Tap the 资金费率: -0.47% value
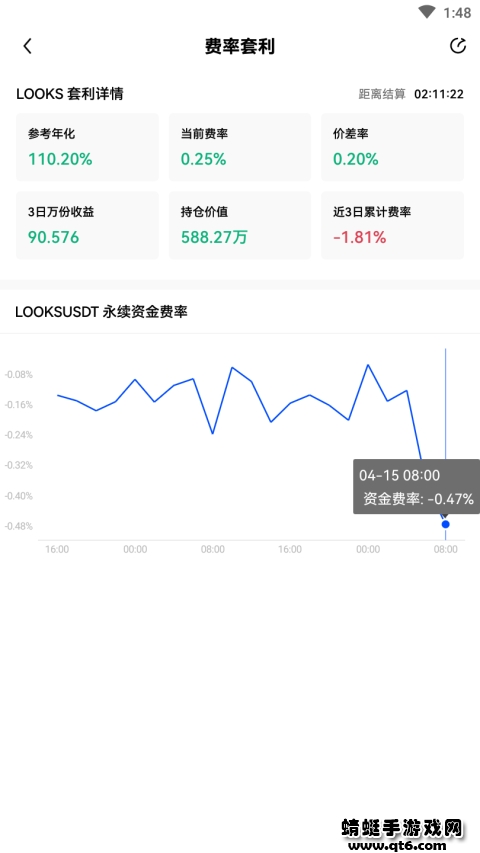This screenshot has width=480, height=853. click(x=419, y=499)
